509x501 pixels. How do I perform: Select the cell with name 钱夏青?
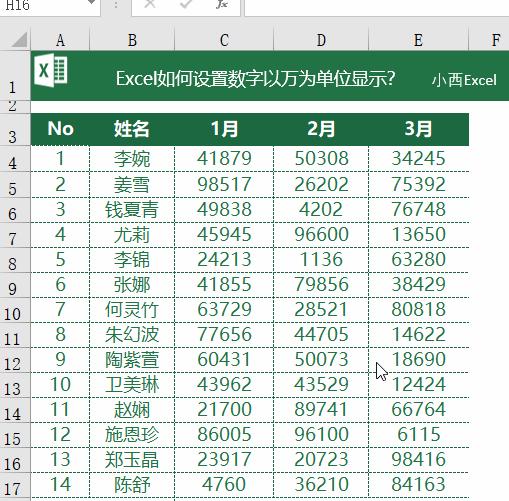(x=132, y=210)
